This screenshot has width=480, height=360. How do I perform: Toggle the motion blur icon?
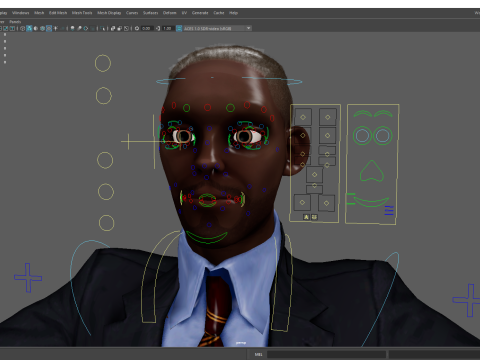pyautogui.click(x=79, y=28)
